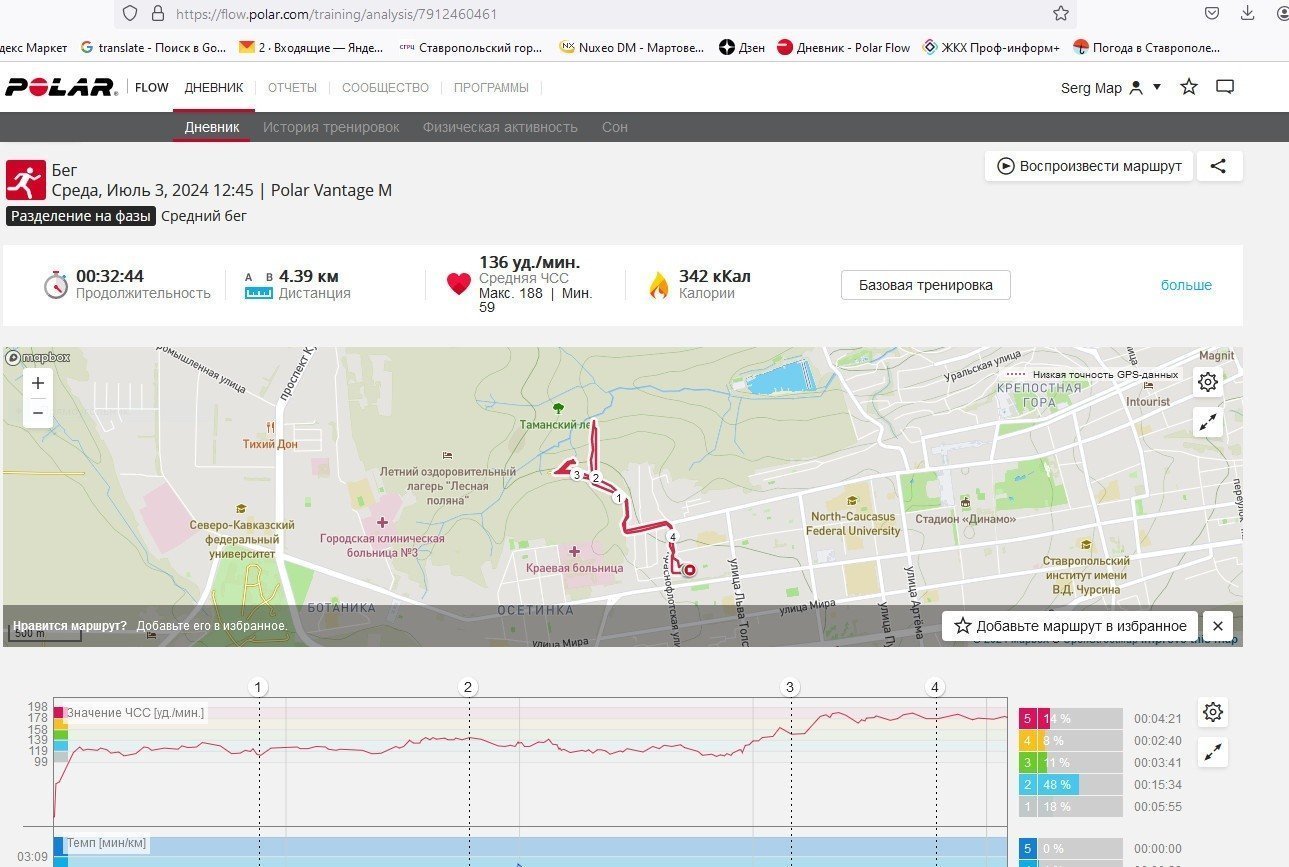Viewport: 1289px width, 867px height.
Task: Click lap marker 1 on the map route
Action: (x=618, y=498)
